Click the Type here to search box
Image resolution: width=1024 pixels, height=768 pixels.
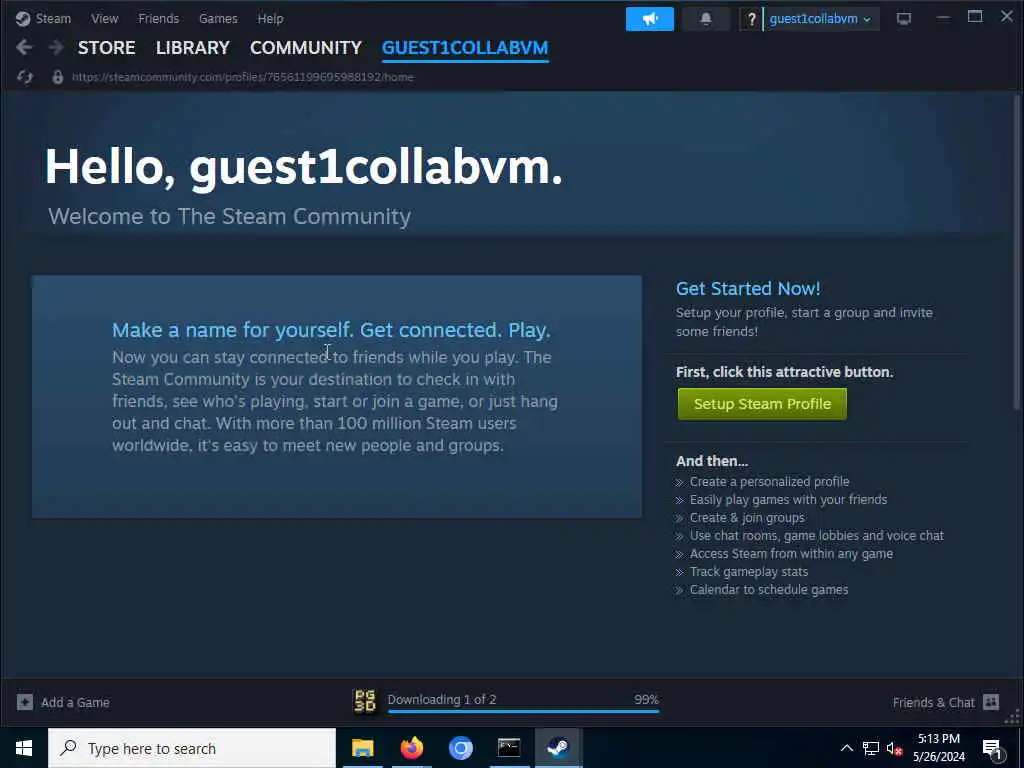tap(192, 748)
